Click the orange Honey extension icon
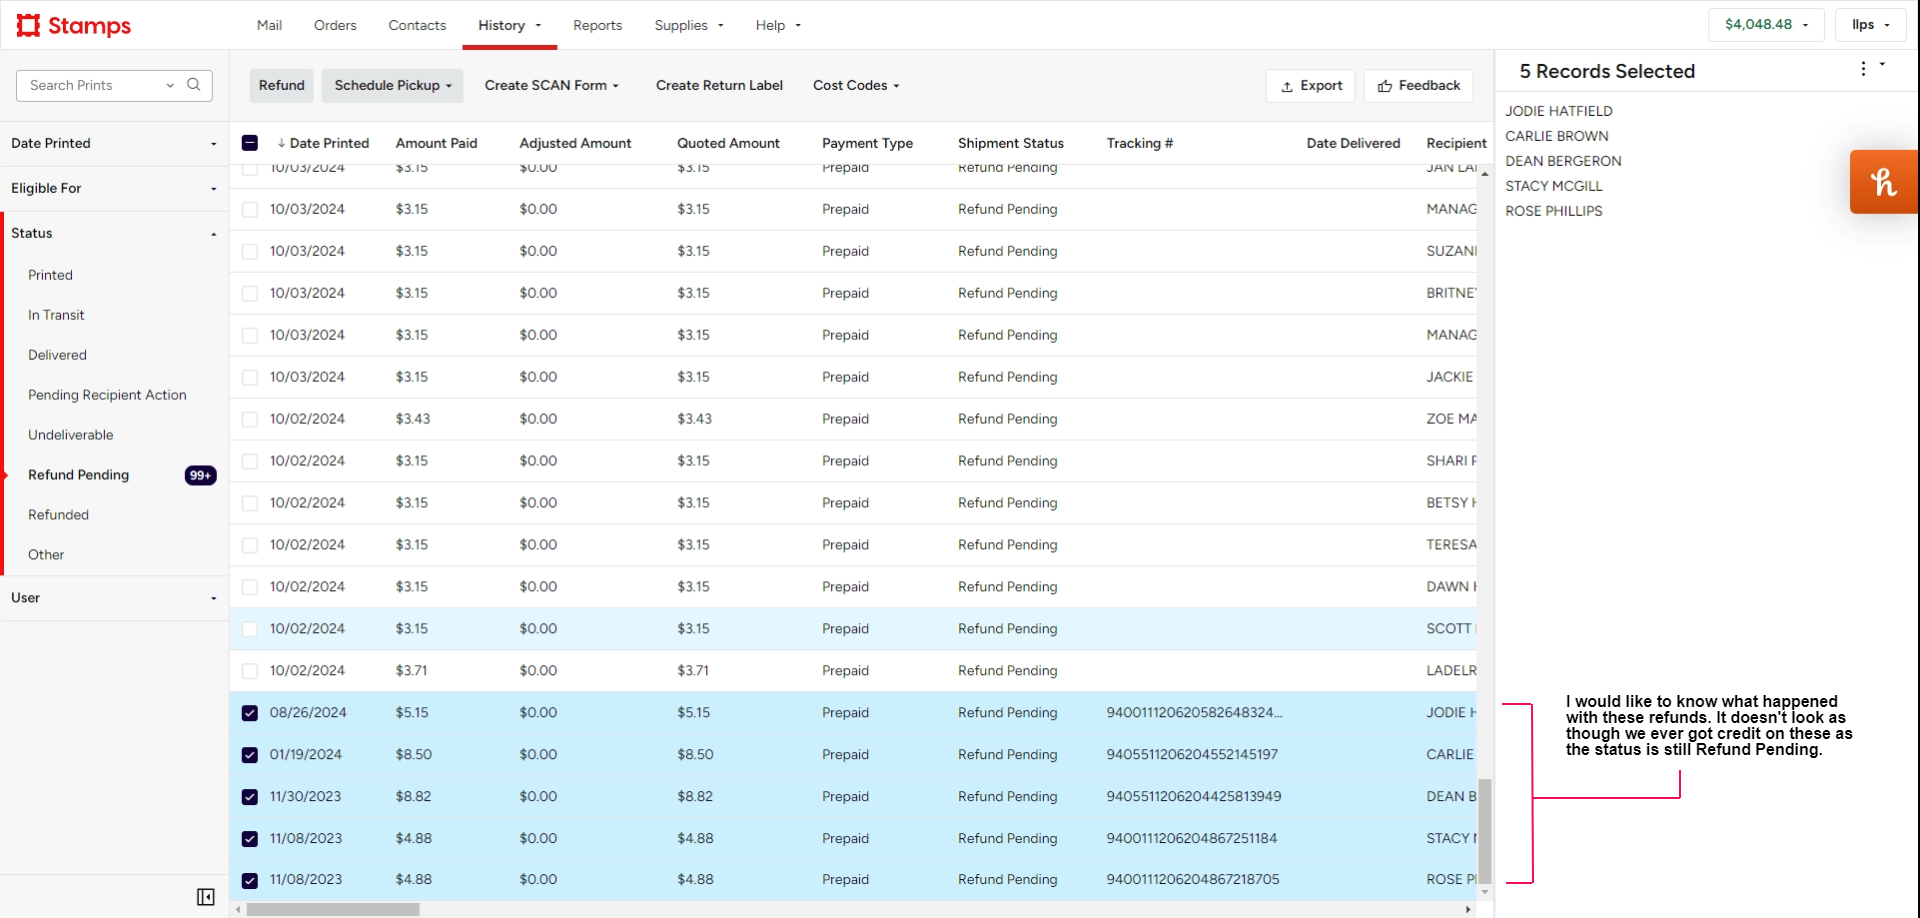1920x918 pixels. pyautogui.click(x=1883, y=182)
